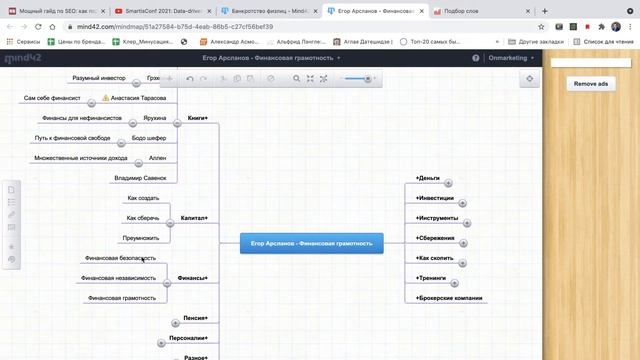640x360 pixels.
Task: Open the bookmarks overflow chevron
Action: coord(497,42)
